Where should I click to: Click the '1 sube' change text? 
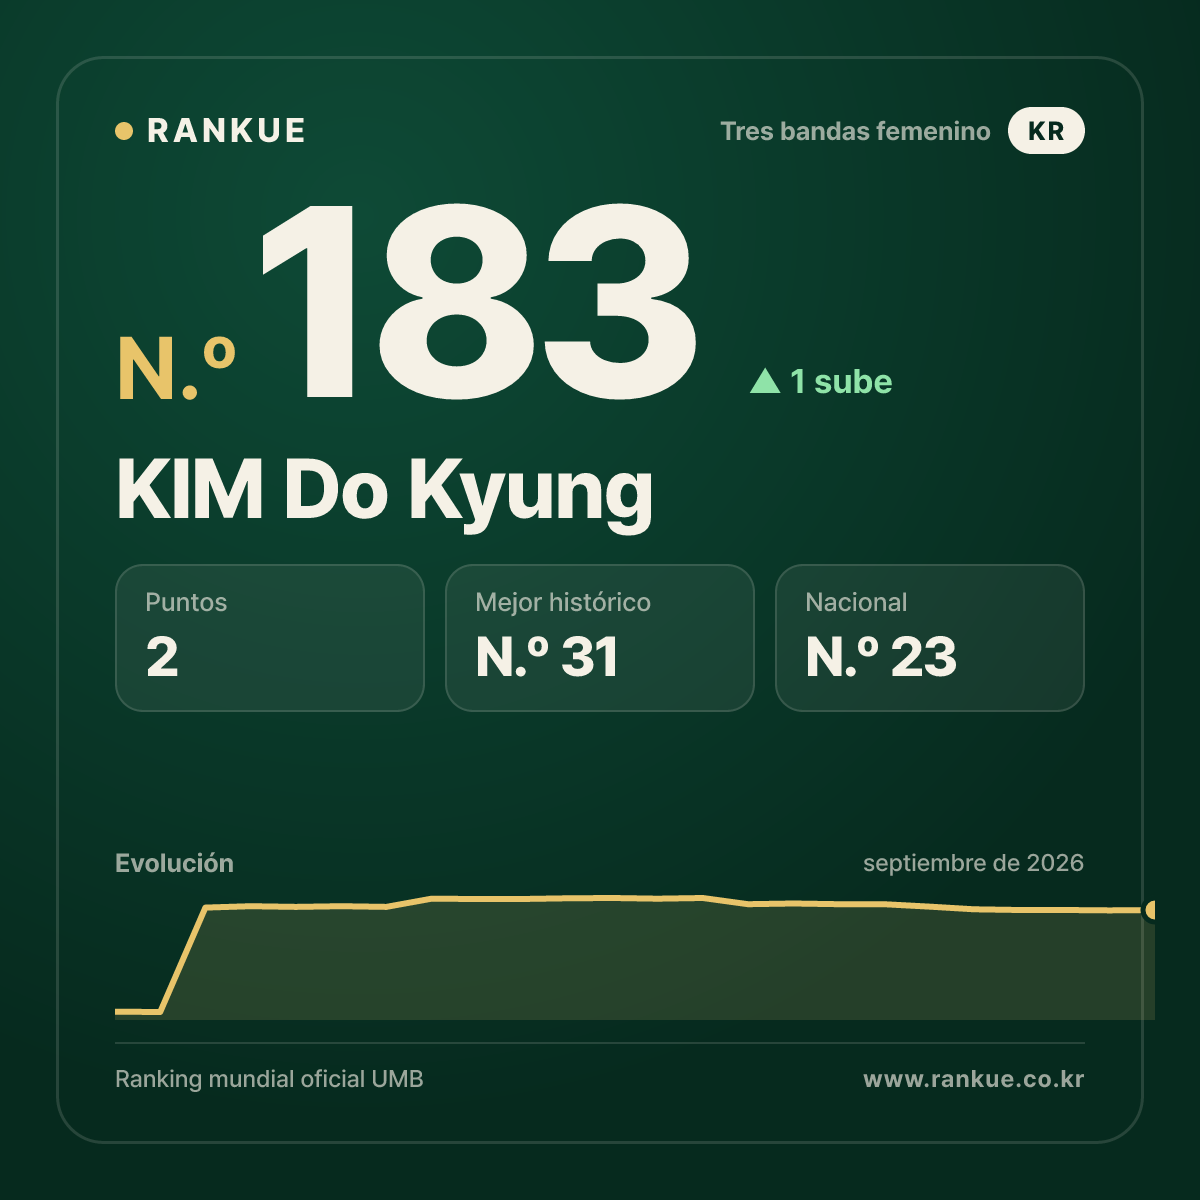coord(841,381)
